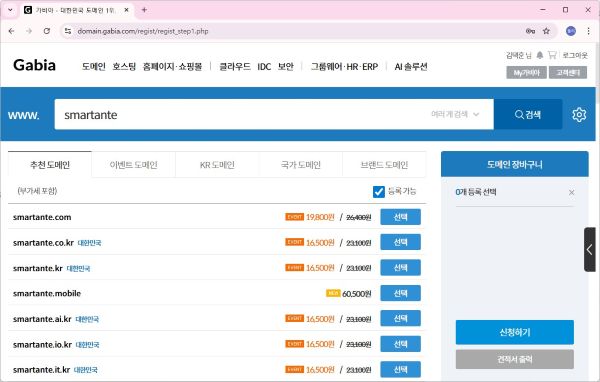Bookmark this page with the star icon
The image size is (600, 382).
pos(546,31)
